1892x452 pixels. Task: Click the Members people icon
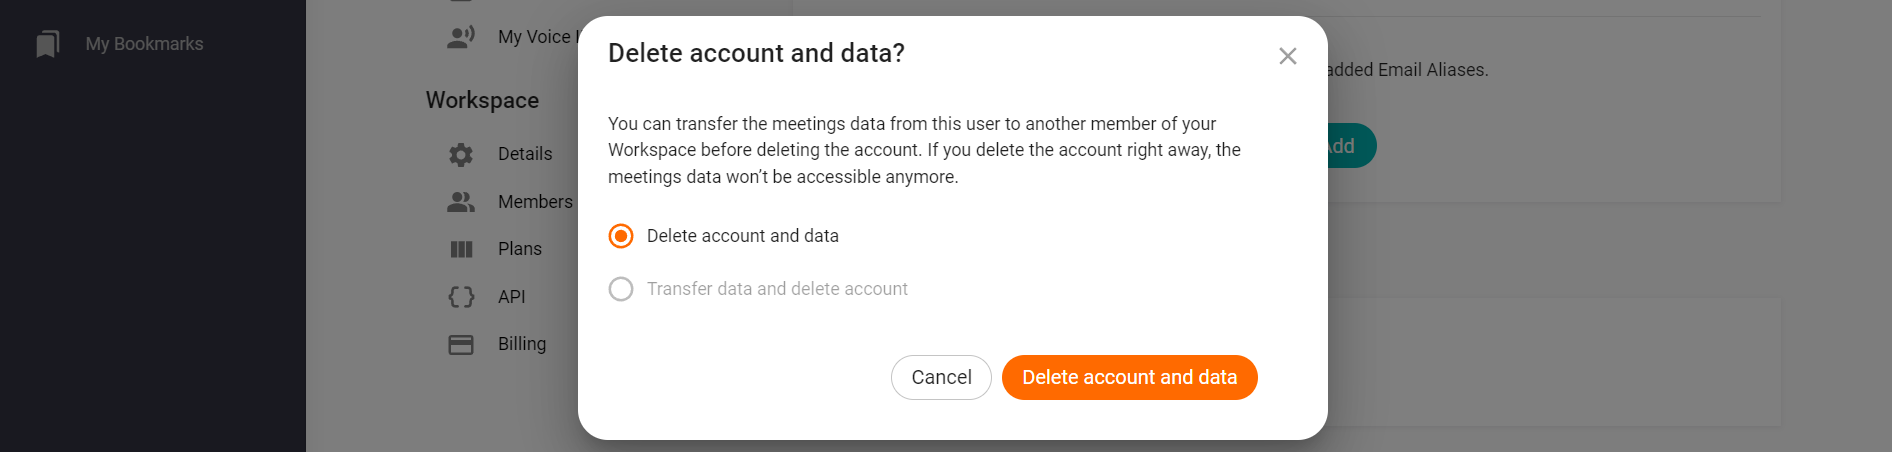pyautogui.click(x=461, y=202)
